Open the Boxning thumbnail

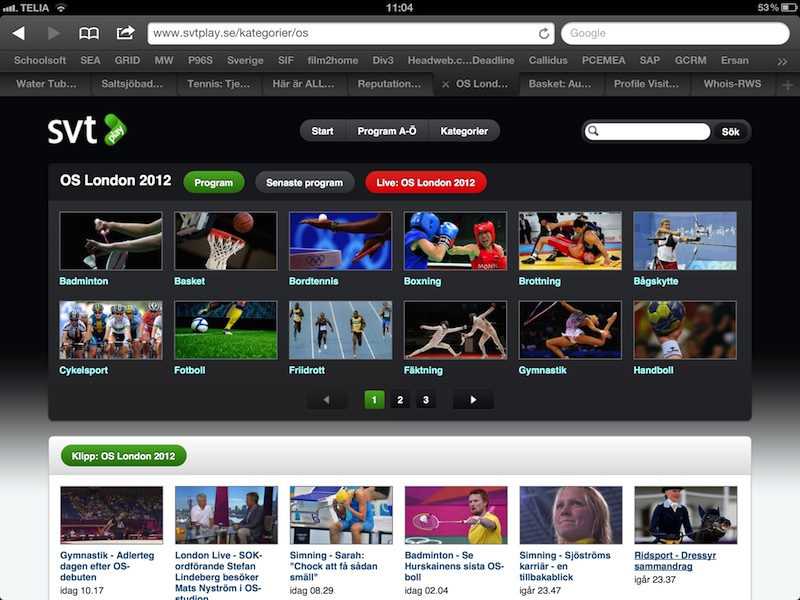coord(455,241)
